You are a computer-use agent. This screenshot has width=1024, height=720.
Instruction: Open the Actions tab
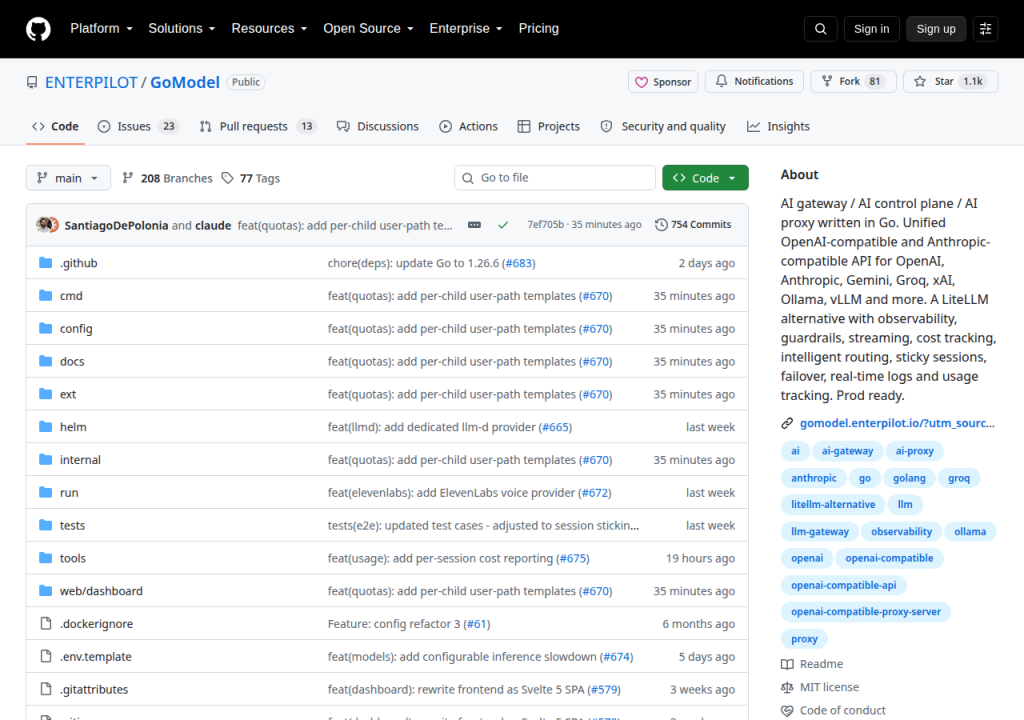(468, 127)
